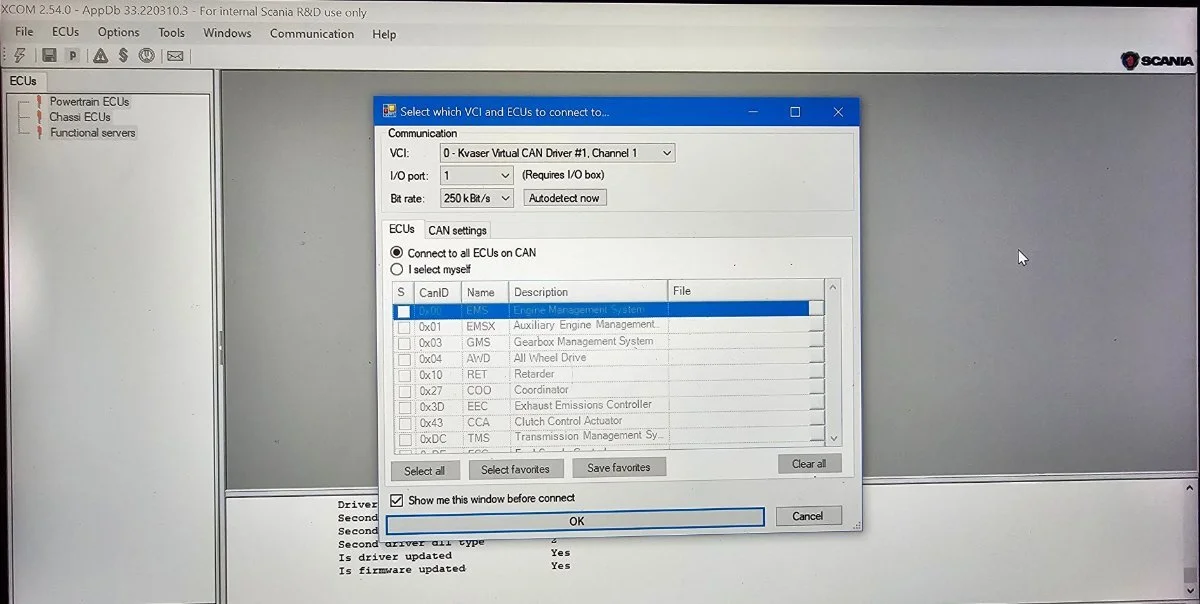1200x604 pixels.
Task: Open the File menu
Action: click(x=24, y=32)
